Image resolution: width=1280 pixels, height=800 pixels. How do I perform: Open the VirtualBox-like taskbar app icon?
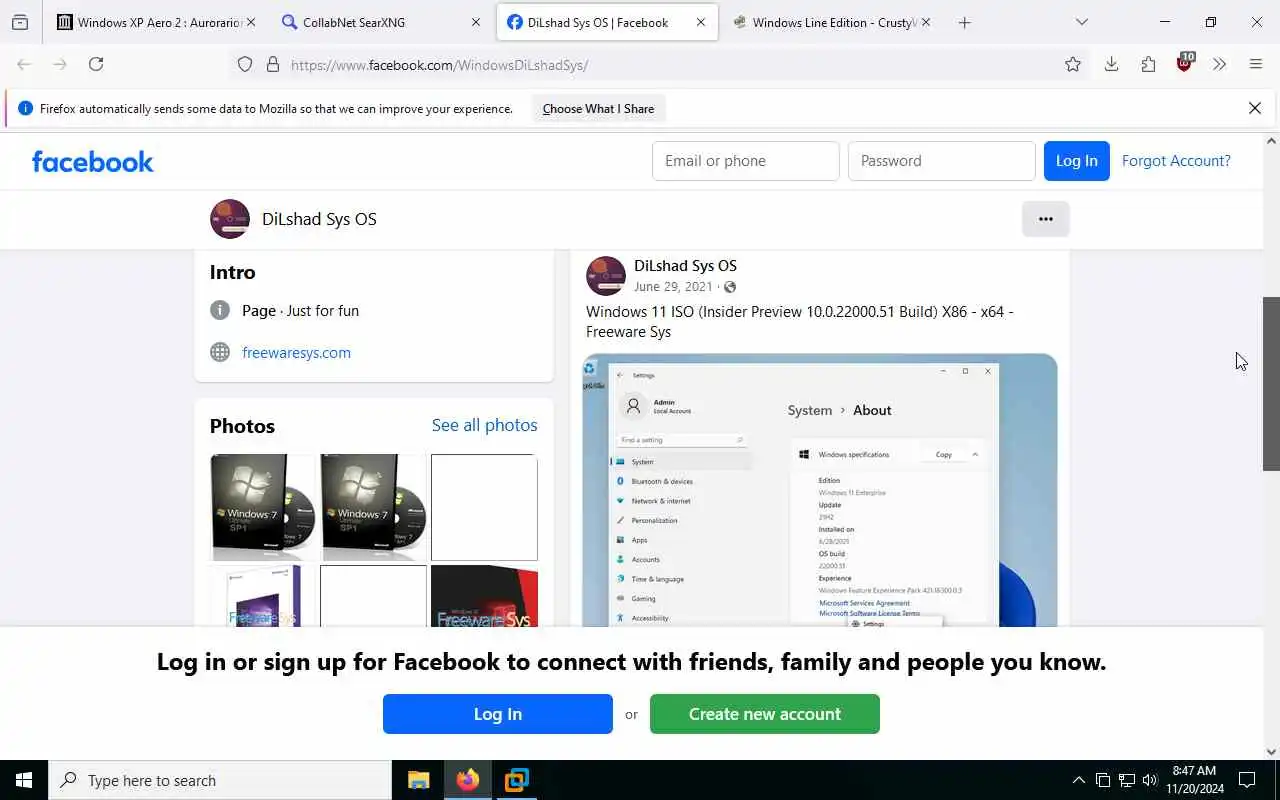click(x=516, y=780)
